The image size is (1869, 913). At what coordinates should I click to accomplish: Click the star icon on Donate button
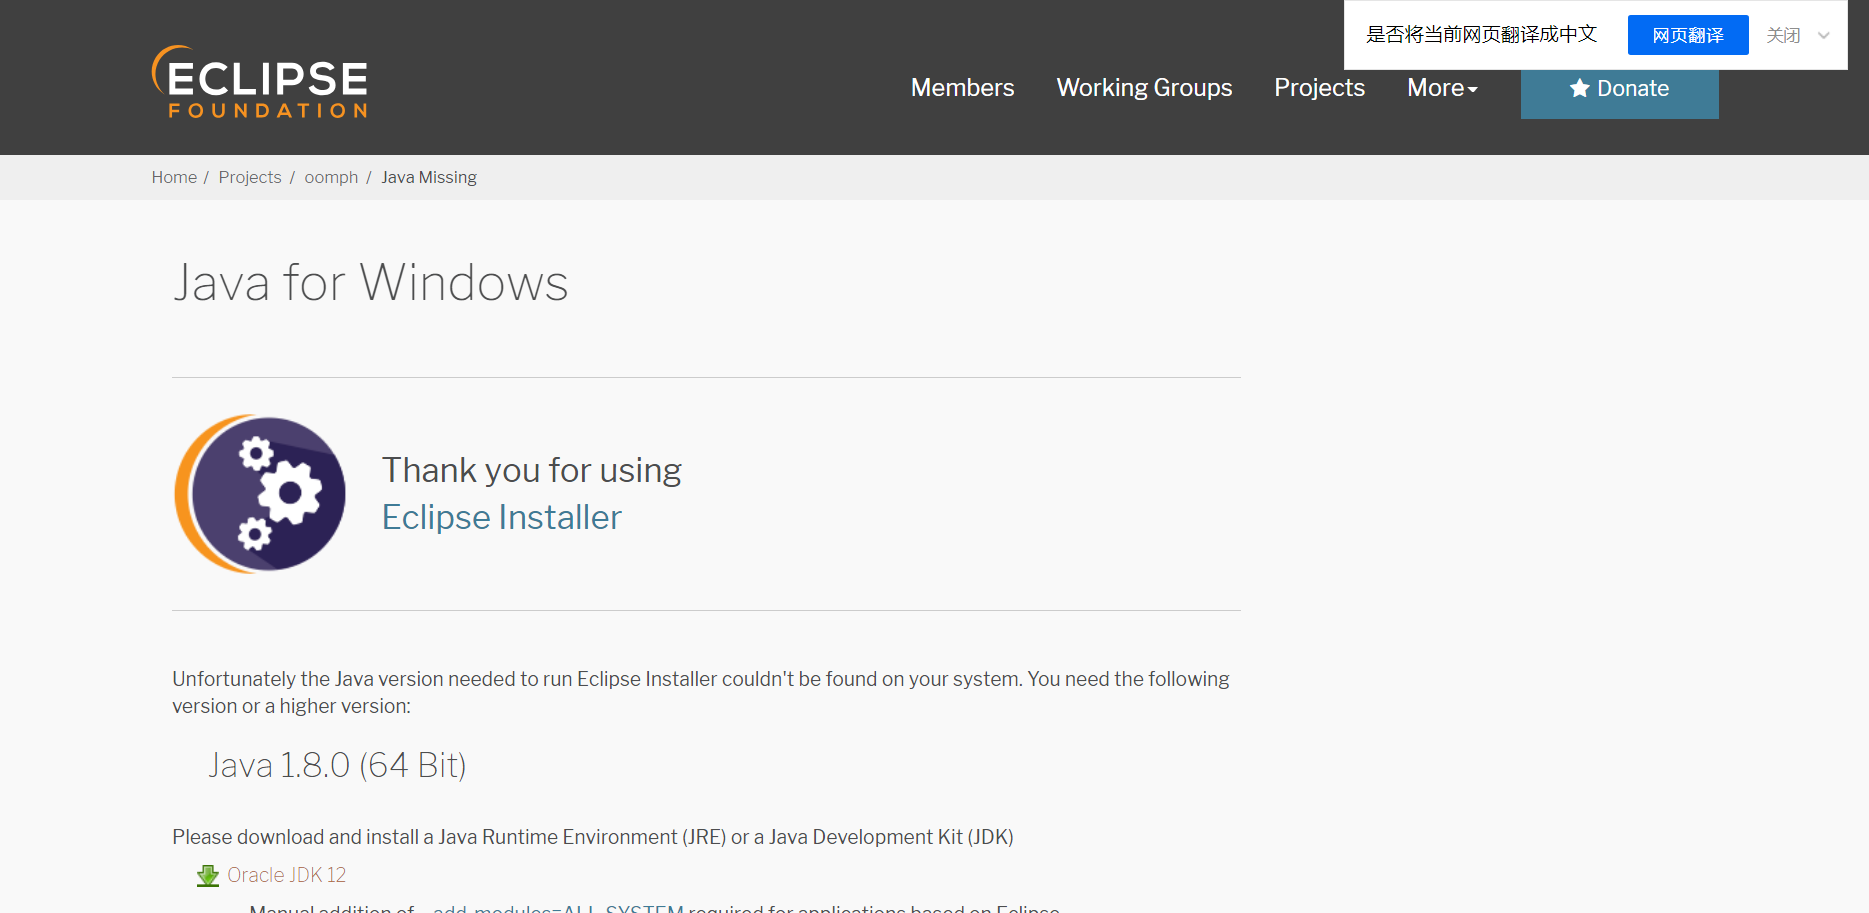tap(1580, 88)
